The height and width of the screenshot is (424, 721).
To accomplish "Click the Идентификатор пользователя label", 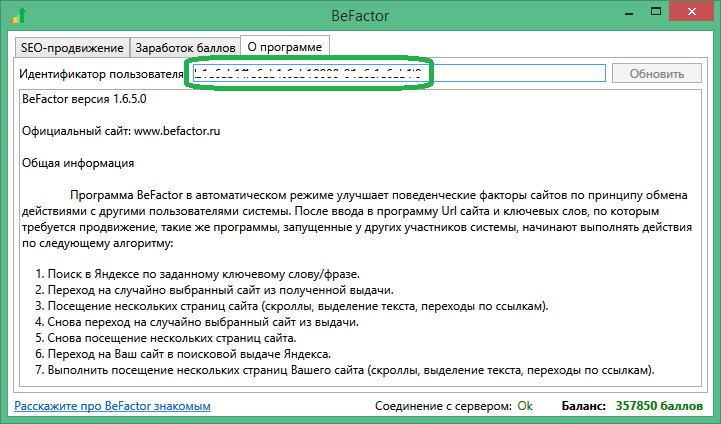I will pos(101,74).
